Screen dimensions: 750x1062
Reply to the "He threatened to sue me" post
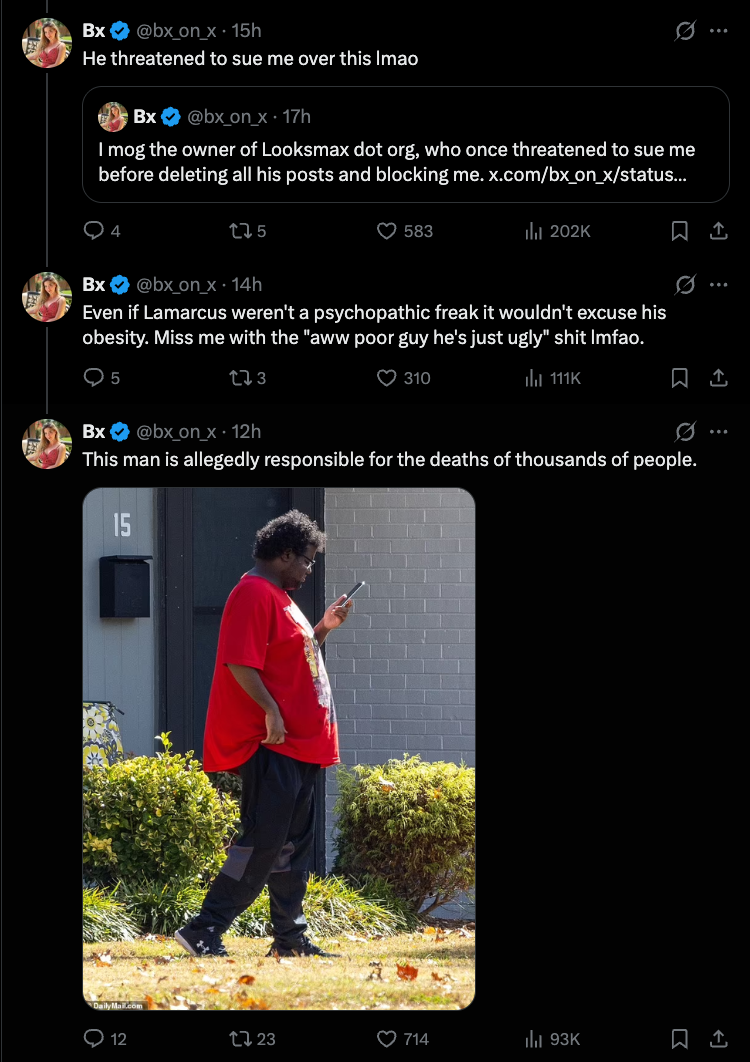tap(94, 231)
